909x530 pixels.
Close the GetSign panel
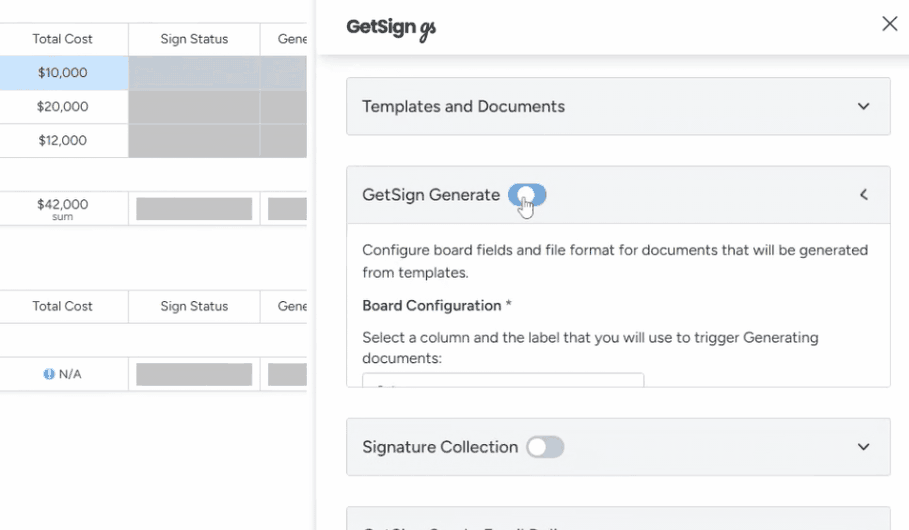pos(889,24)
